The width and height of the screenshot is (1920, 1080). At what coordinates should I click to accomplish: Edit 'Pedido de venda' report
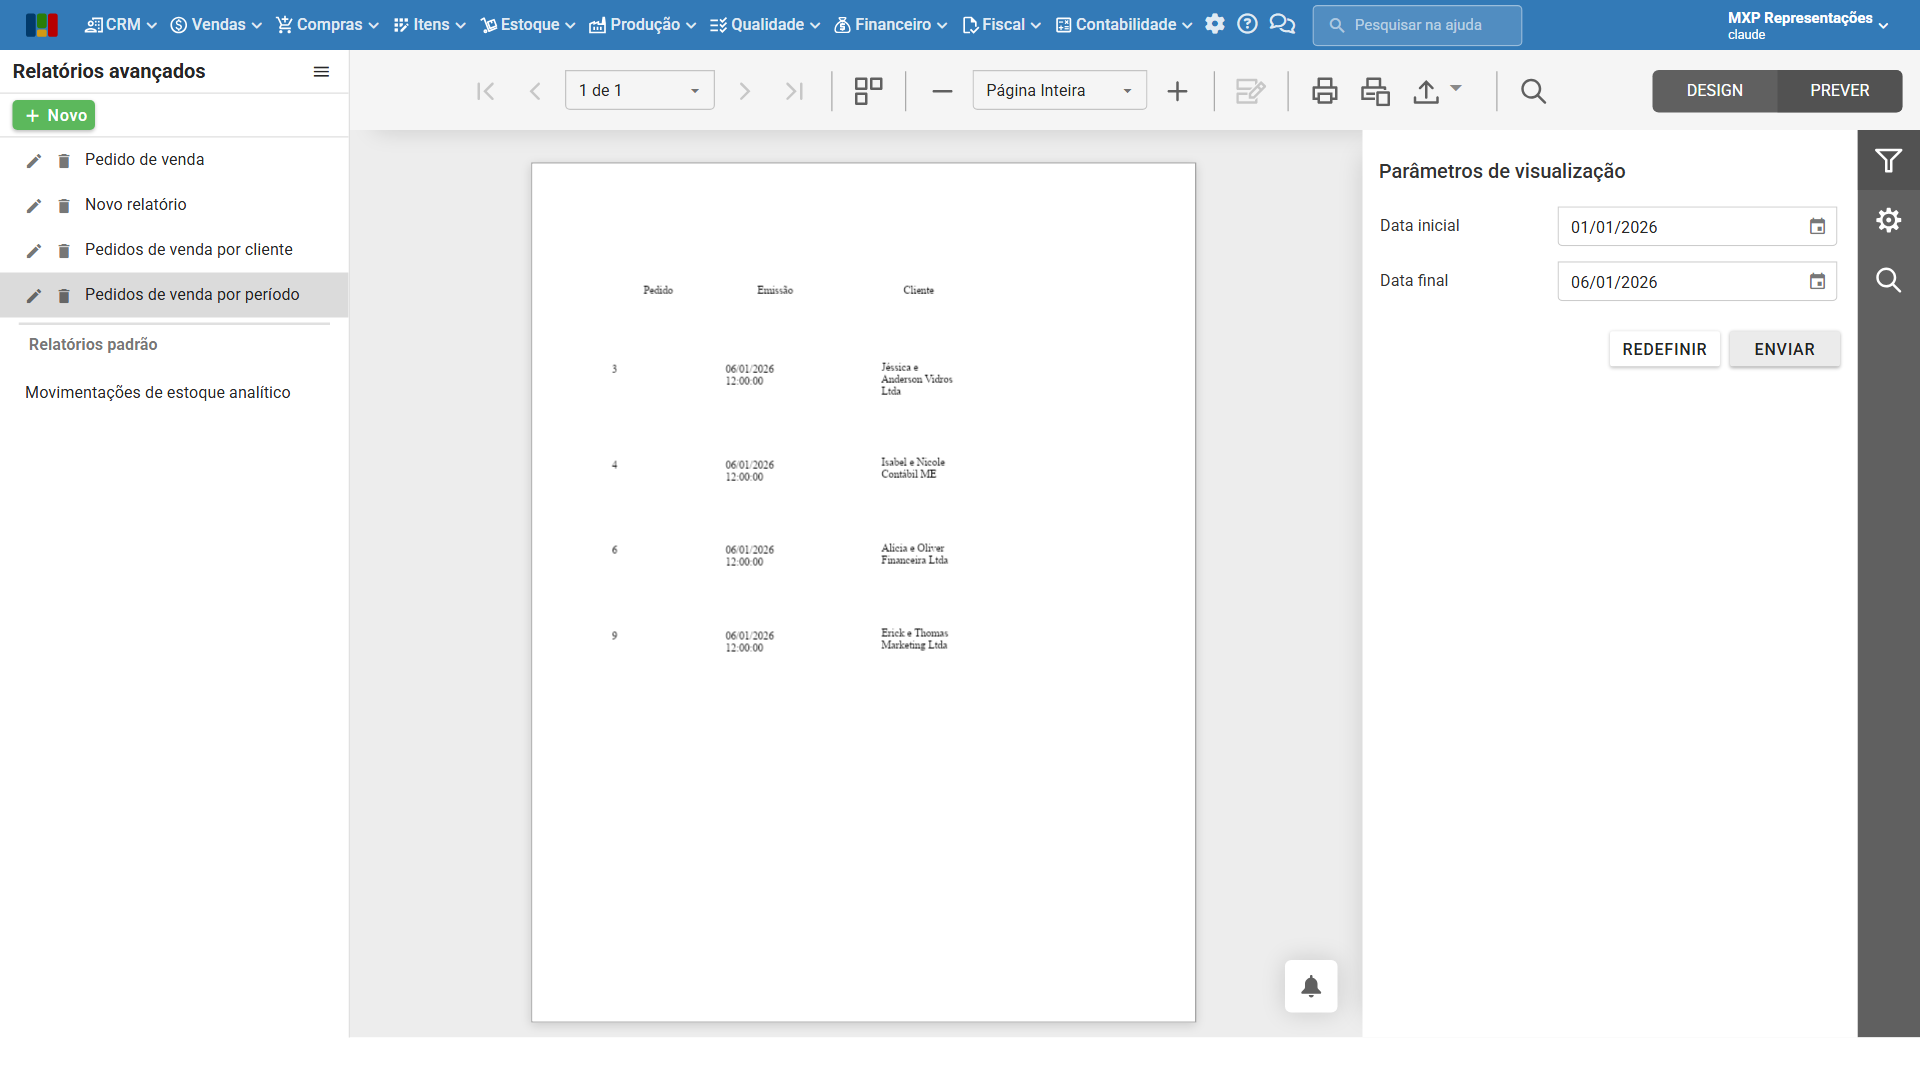pos(34,161)
